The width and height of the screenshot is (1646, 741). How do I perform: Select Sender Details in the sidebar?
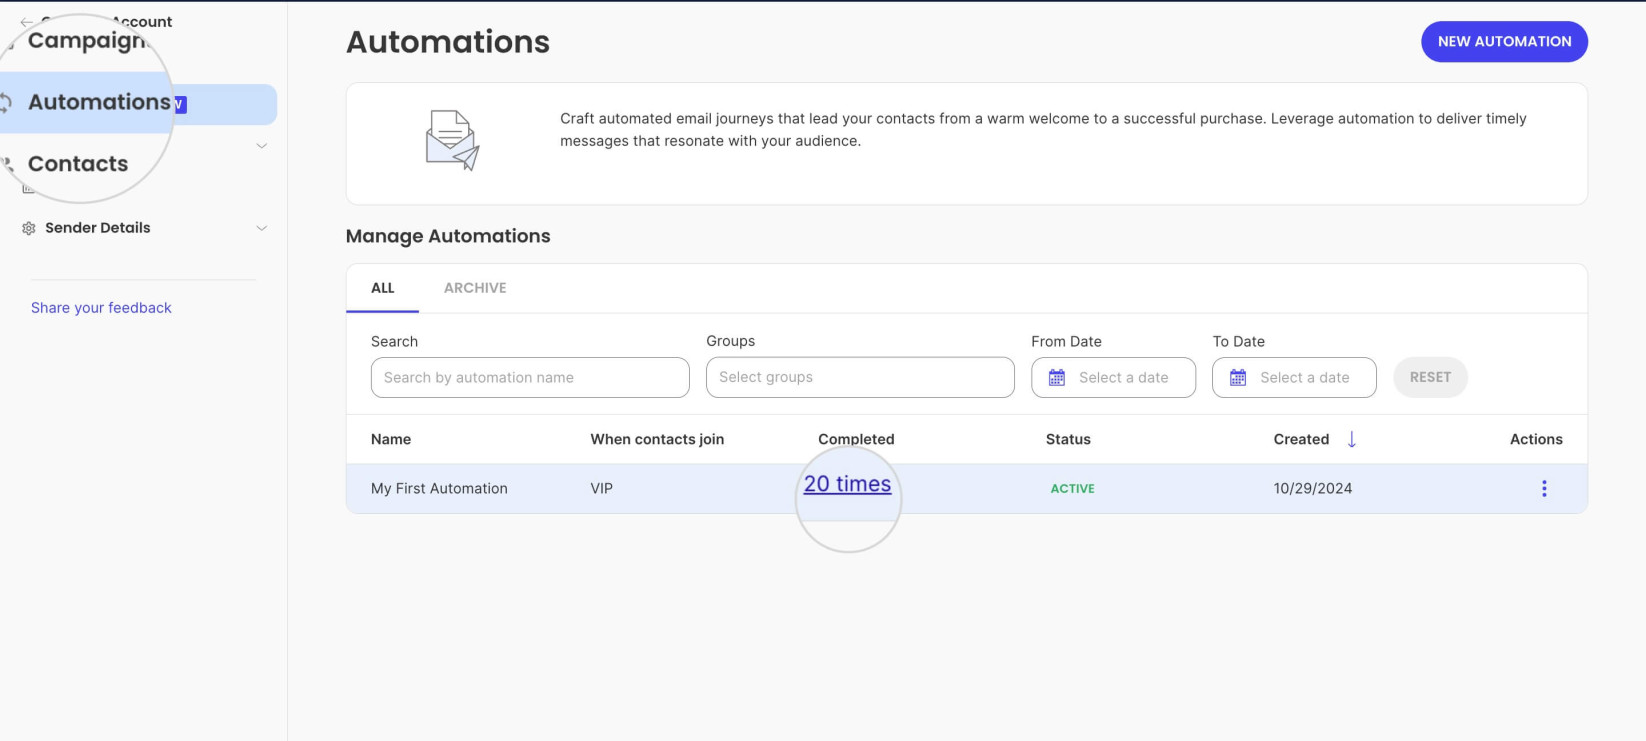[x=98, y=228]
